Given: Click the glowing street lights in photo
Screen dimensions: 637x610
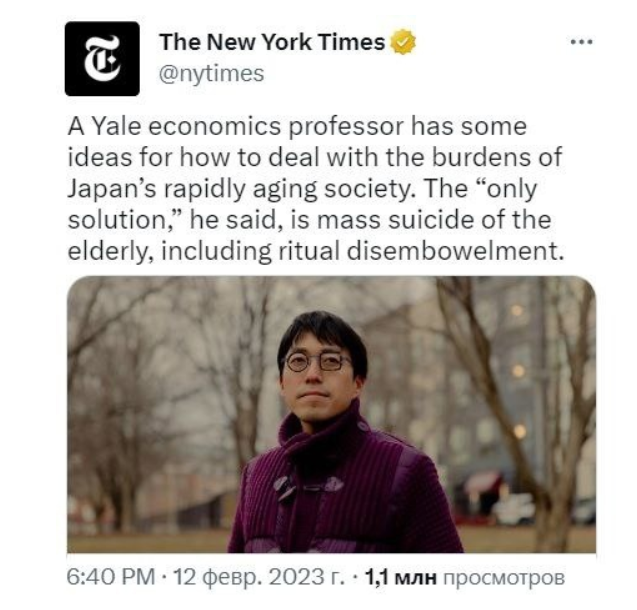Looking at the screenshot, I should point(518,371).
